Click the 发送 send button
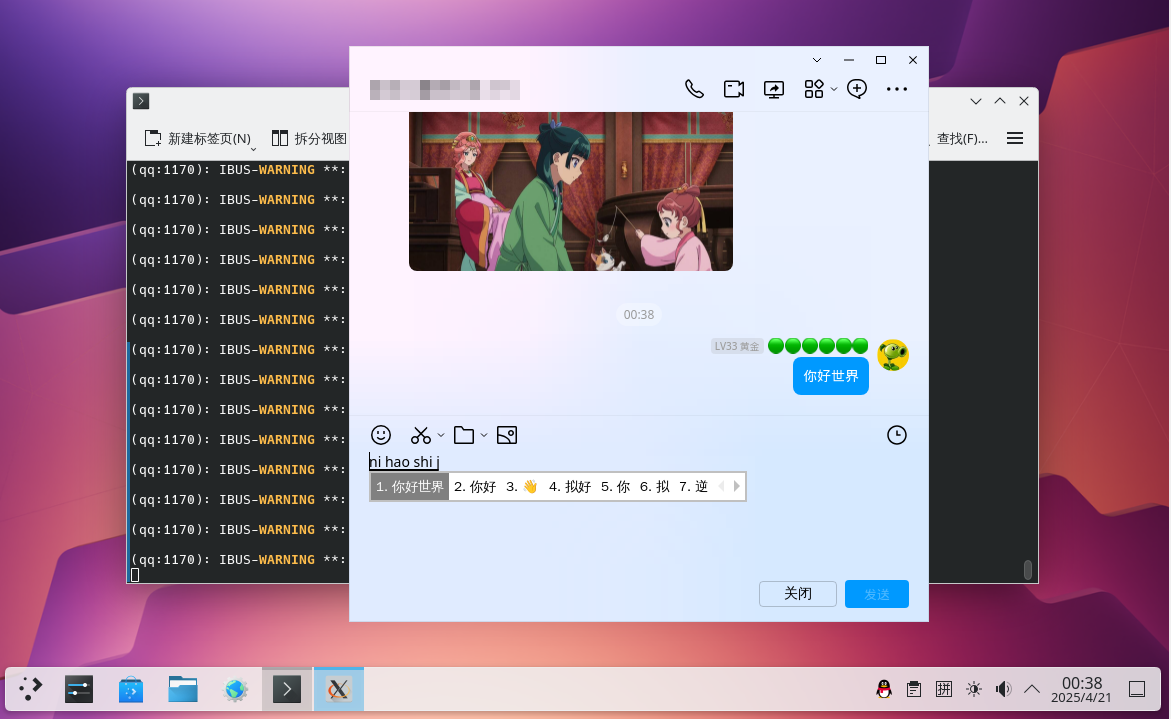This screenshot has height=719, width=1172. pos(877,594)
